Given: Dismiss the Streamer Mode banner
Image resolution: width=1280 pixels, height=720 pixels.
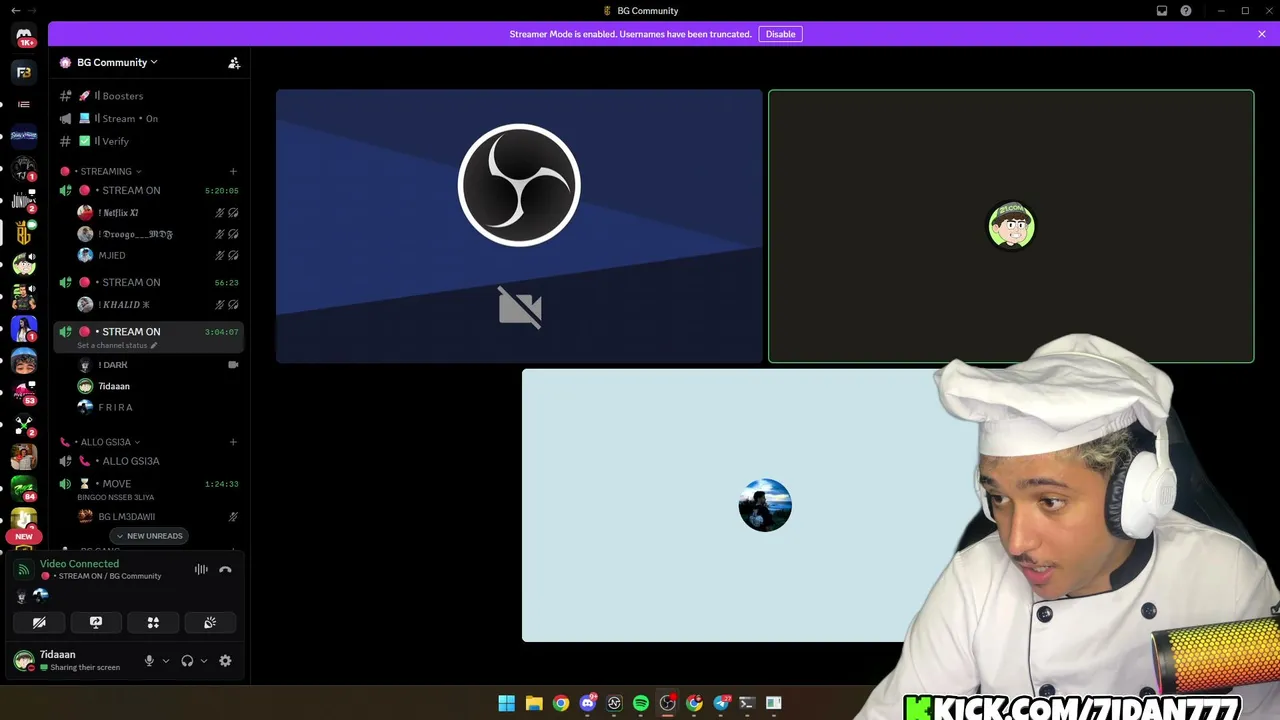Looking at the screenshot, I should (x=1262, y=34).
